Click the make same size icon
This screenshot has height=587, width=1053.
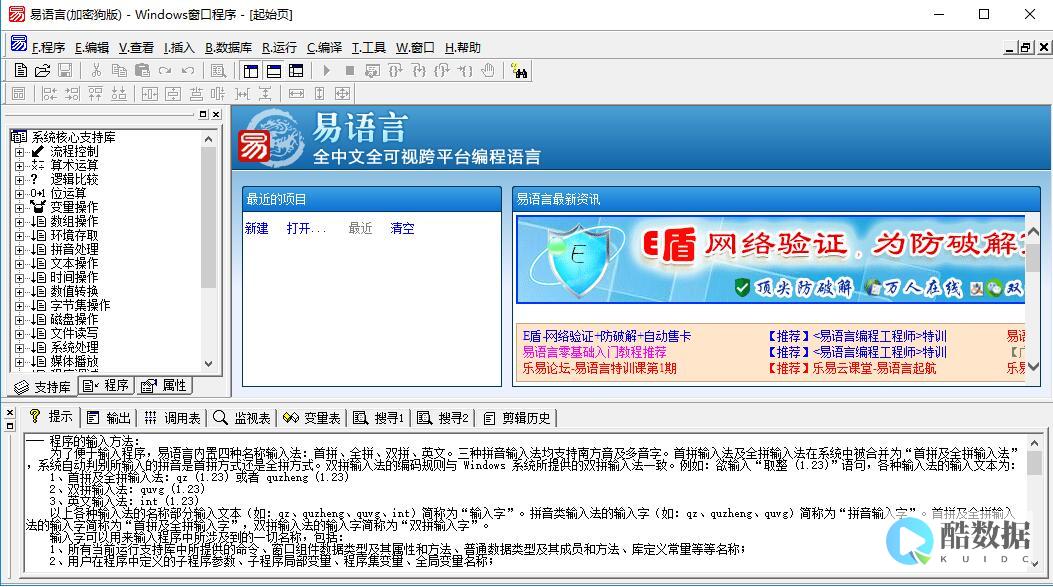tap(342, 93)
